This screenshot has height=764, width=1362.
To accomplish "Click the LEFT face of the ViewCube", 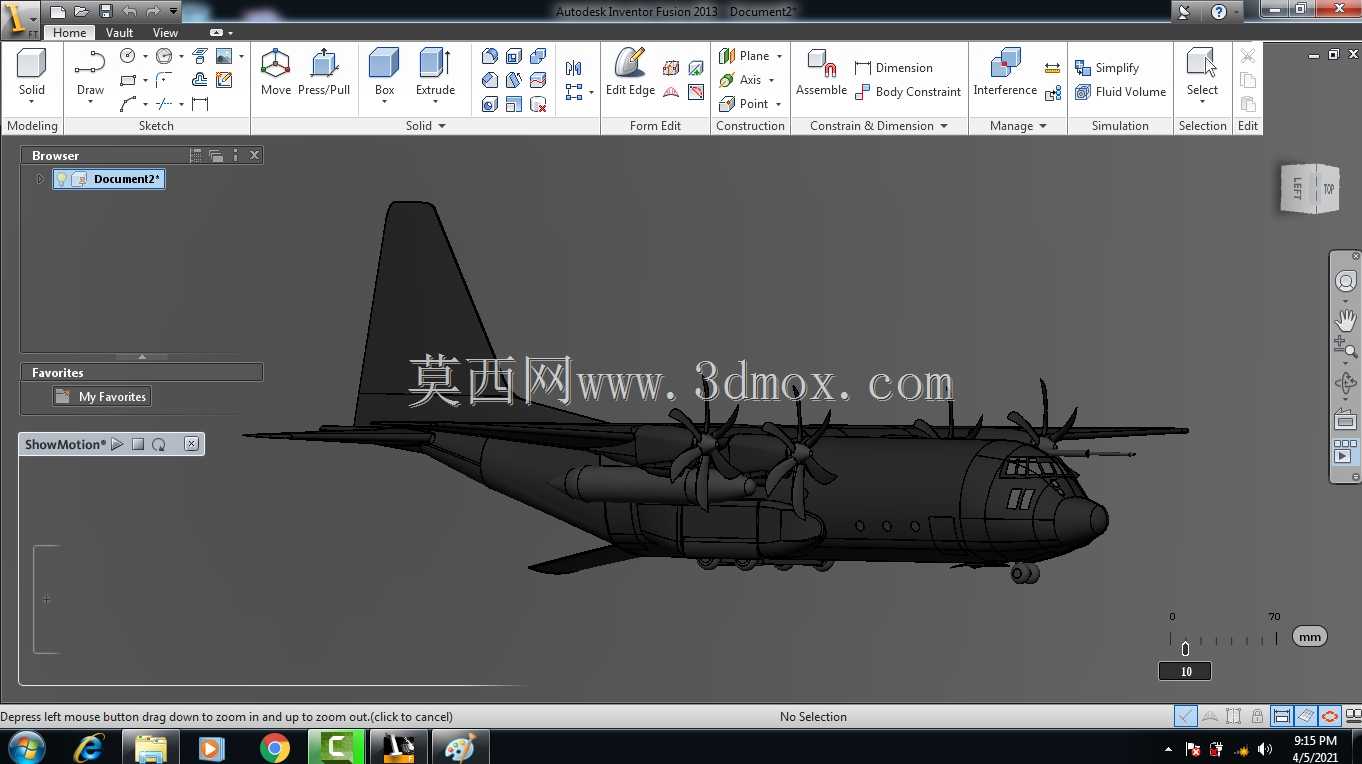I will point(1298,188).
